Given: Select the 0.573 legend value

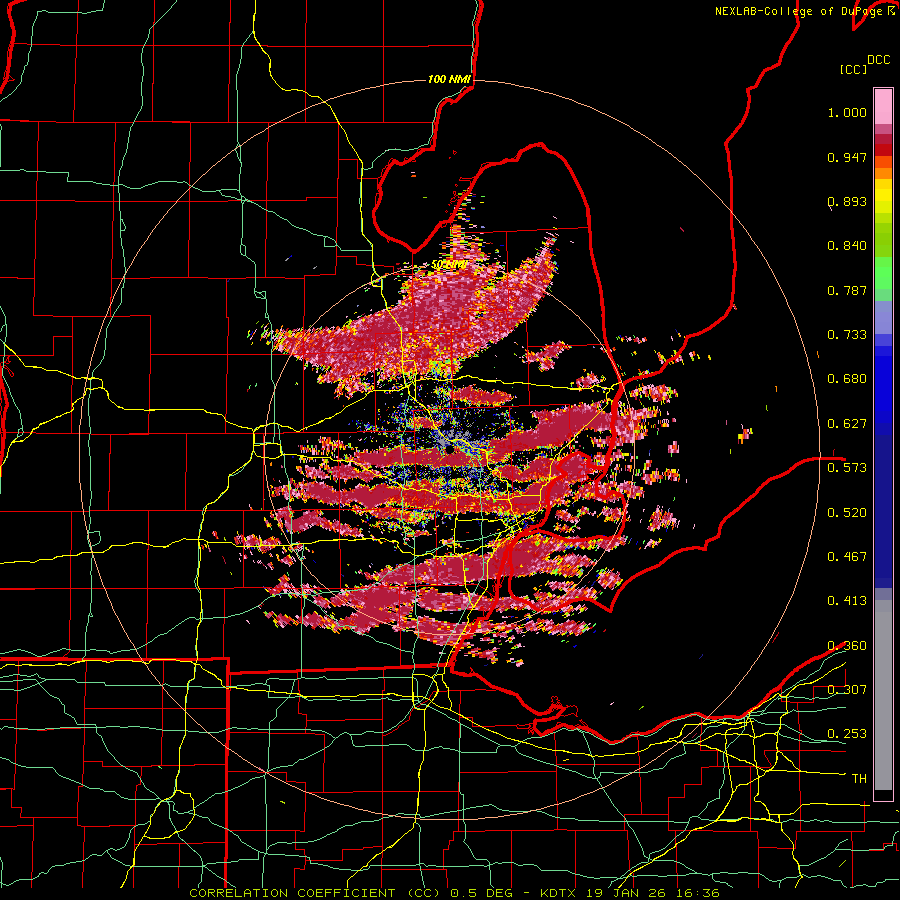Looking at the screenshot, I should [x=847, y=468].
